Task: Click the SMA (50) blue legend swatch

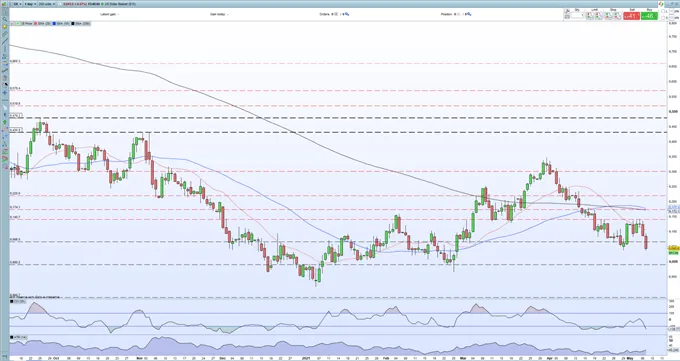Action: [54, 23]
